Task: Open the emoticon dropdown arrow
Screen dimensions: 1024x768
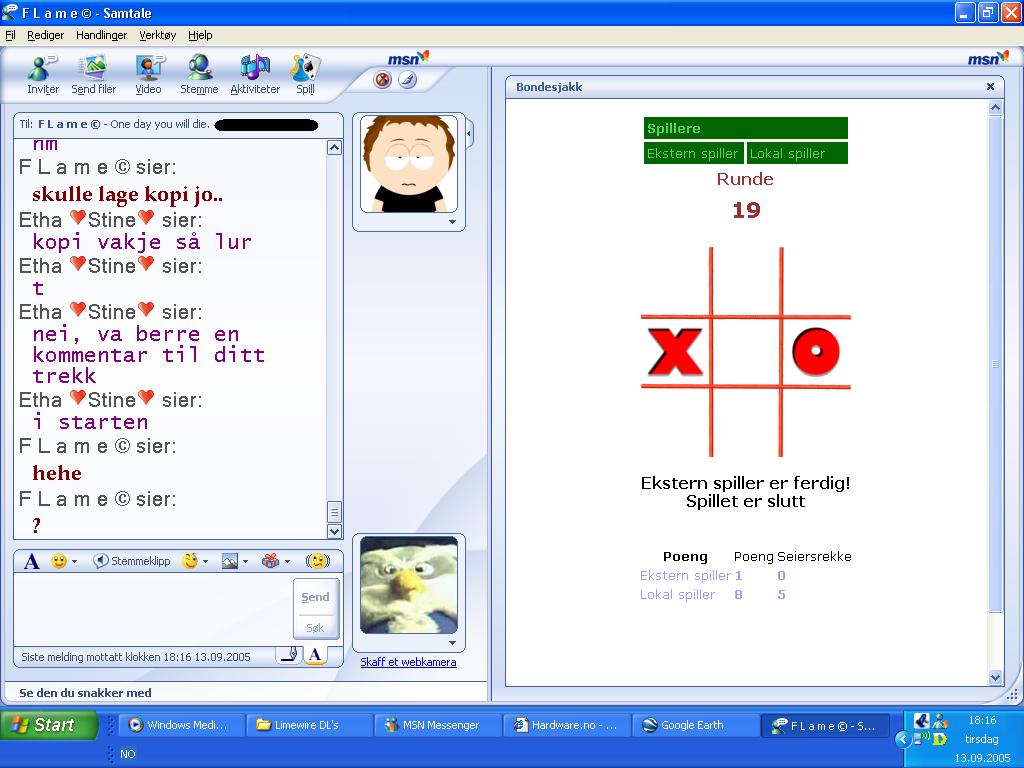Action: coord(74,562)
